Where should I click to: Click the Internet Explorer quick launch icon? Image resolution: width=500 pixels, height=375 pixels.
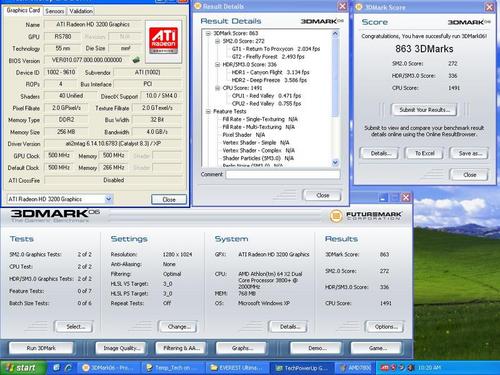[x=68, y=368]
